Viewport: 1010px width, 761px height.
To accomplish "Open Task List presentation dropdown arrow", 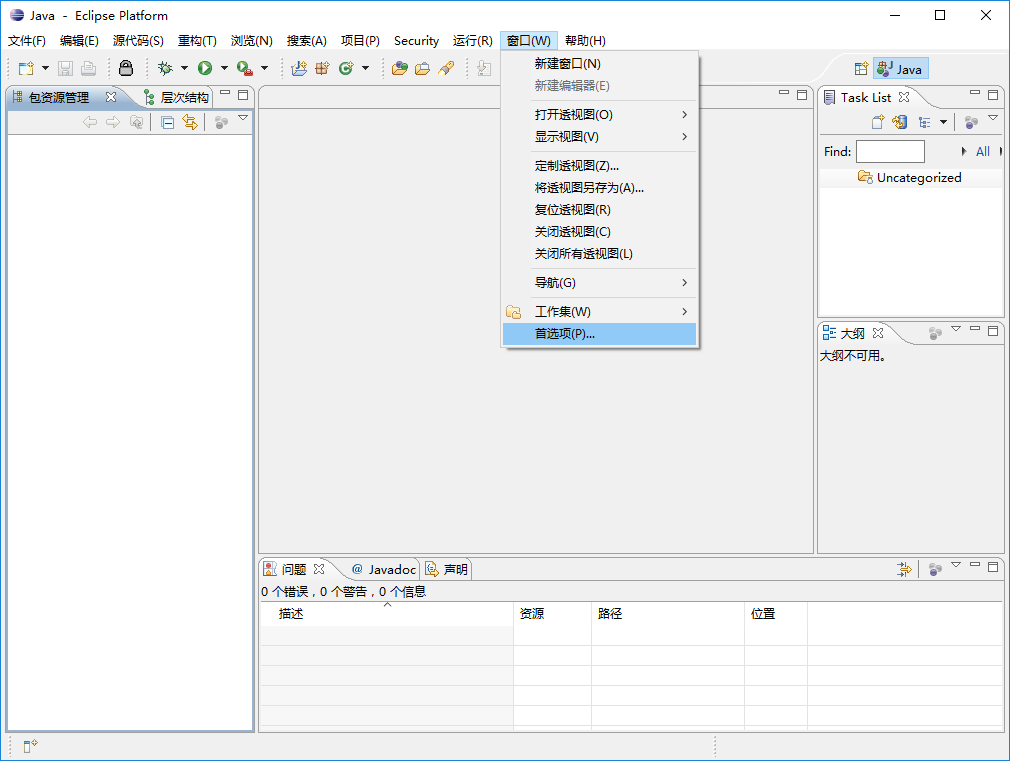I will point(944,122).
